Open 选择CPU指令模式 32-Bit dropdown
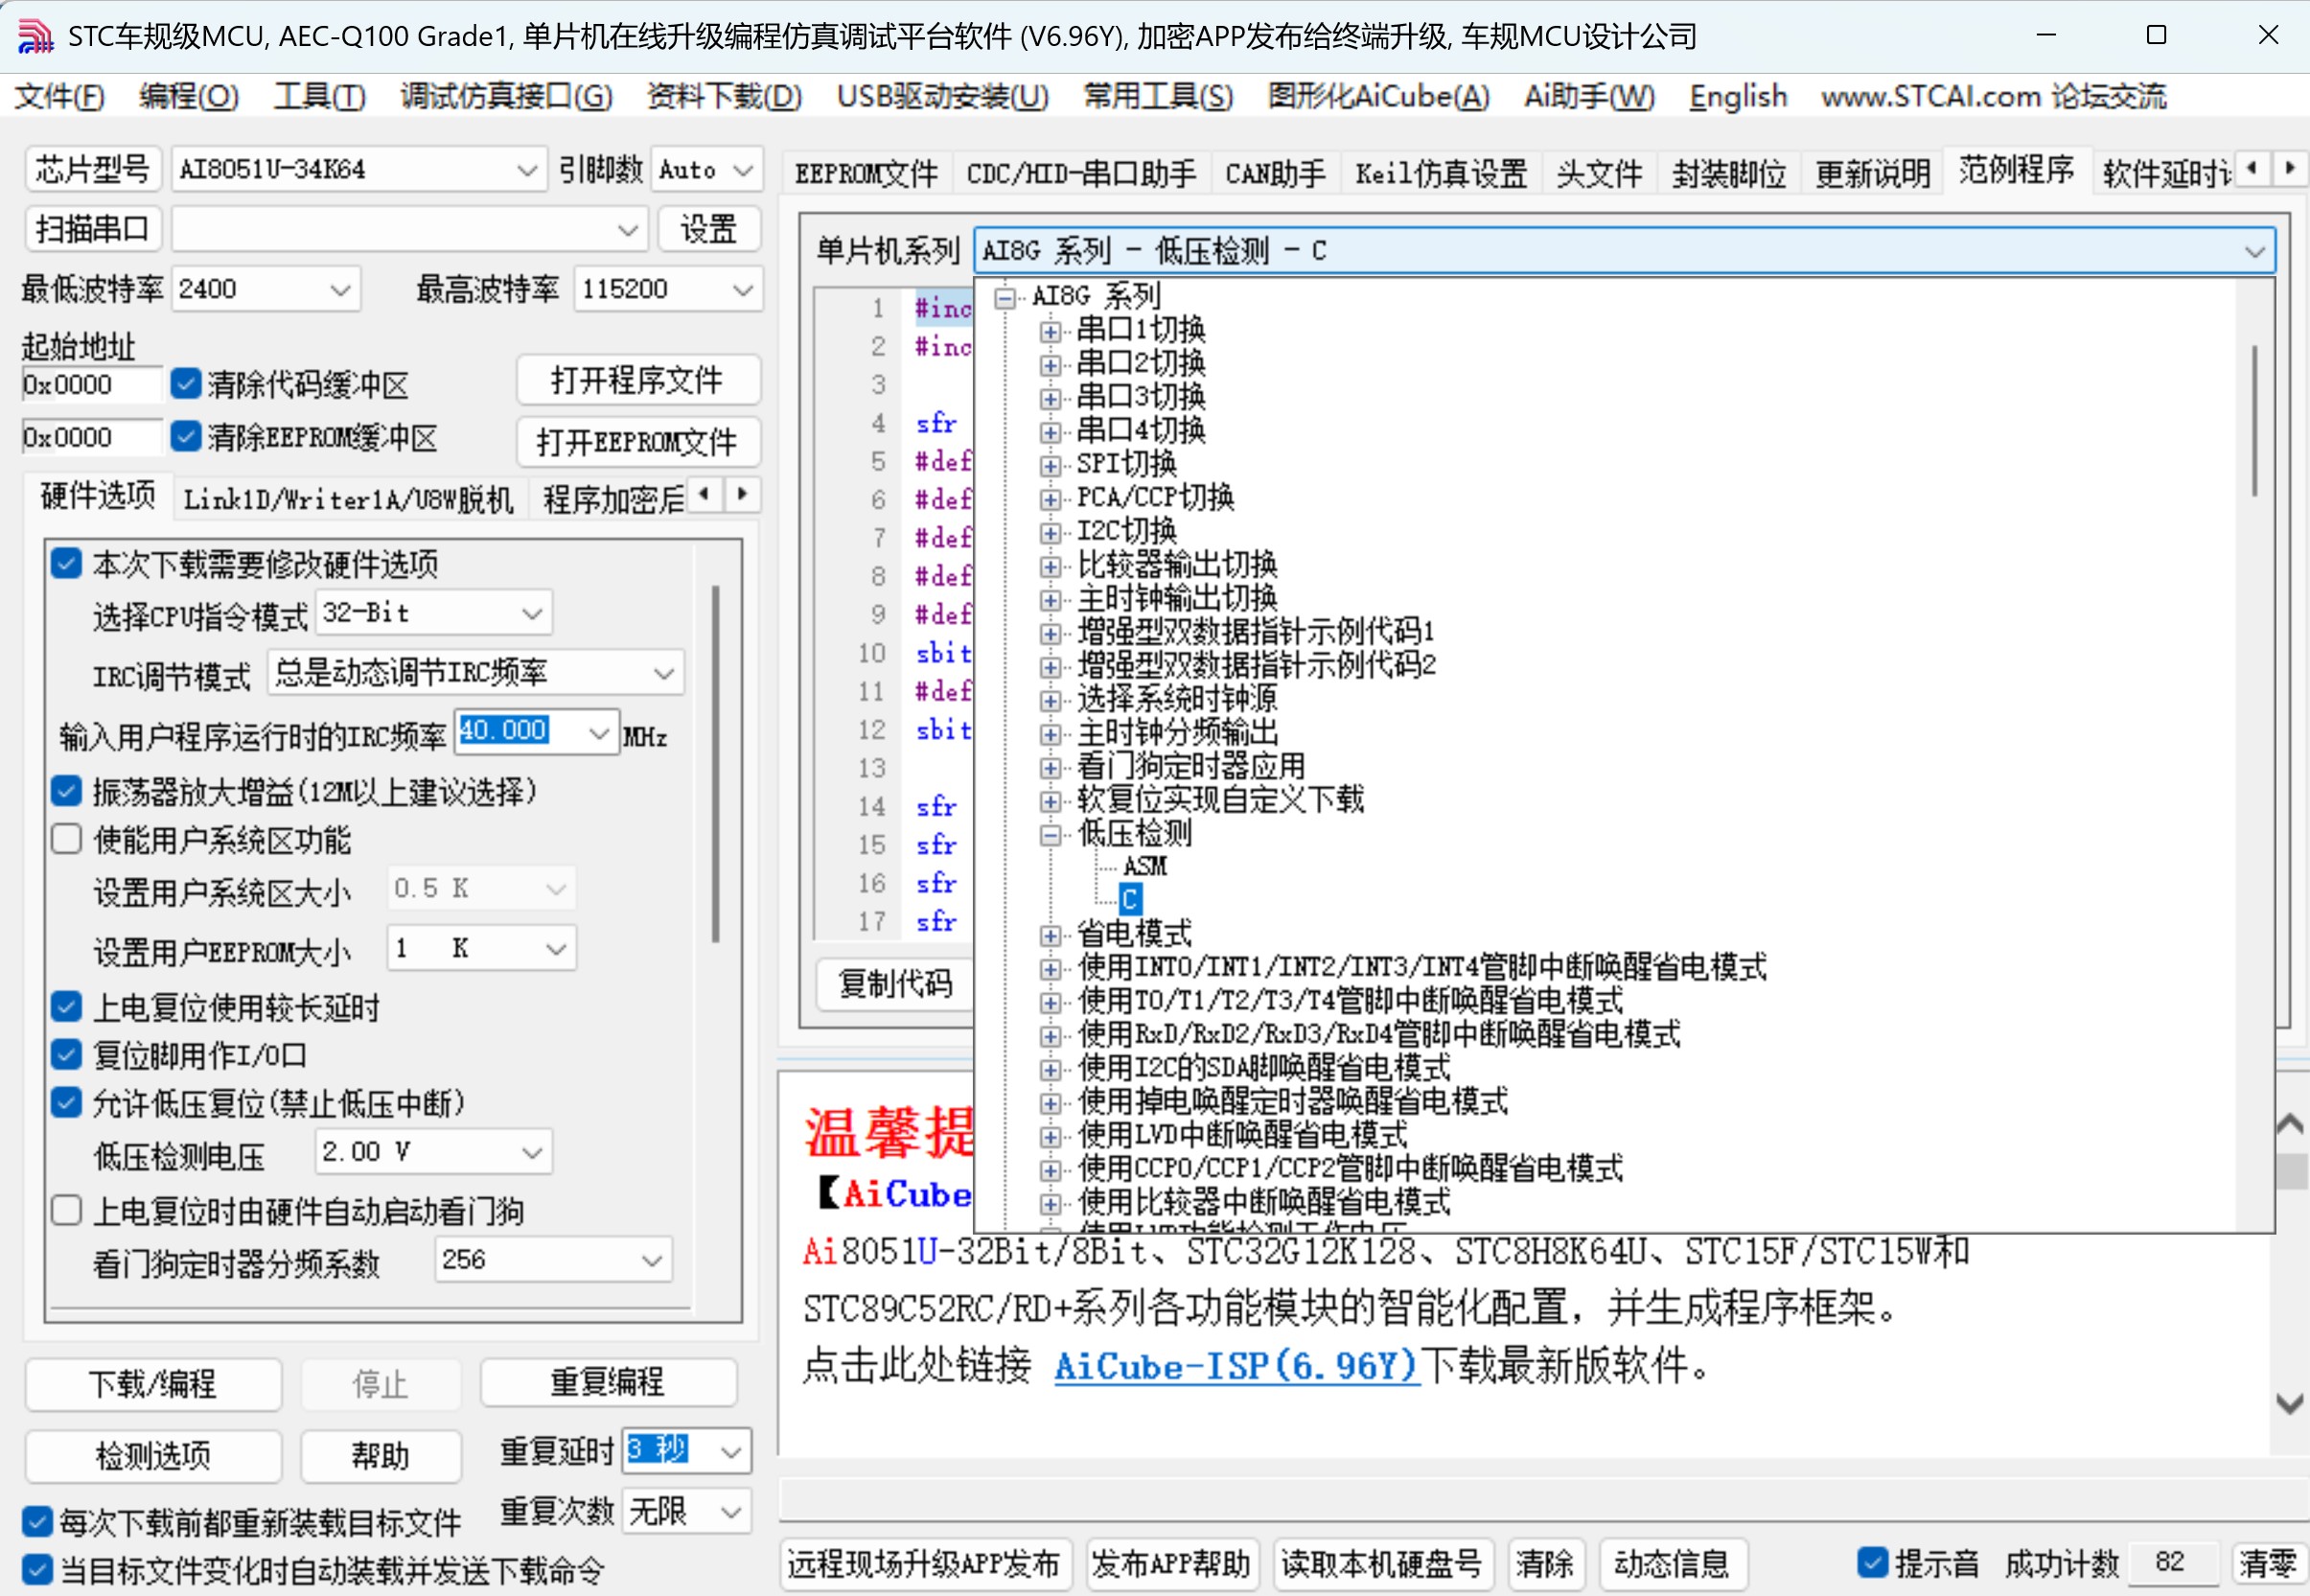2310x1596 pixels. point(532,613)
